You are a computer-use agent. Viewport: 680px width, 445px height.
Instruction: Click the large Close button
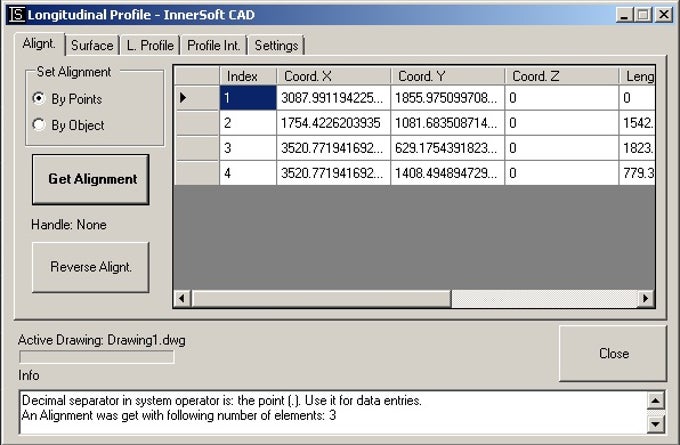click(x=613, y=353)
